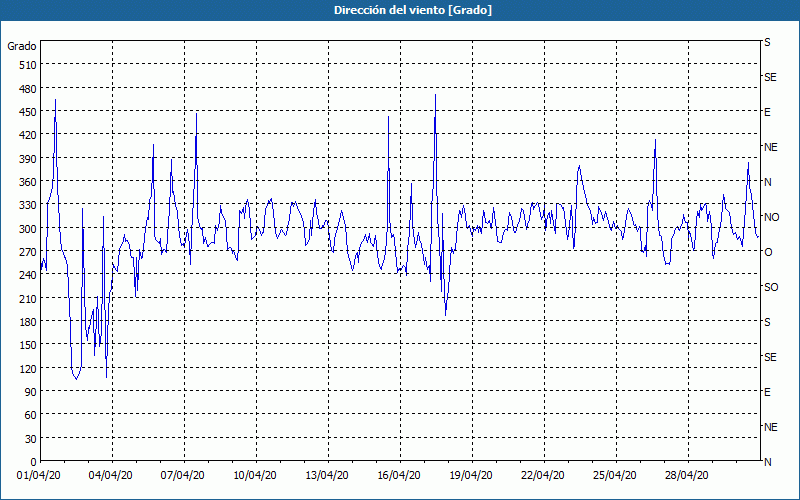
Task: Select the 510 value on the Grado axis
Action: [x=28, y=65]
